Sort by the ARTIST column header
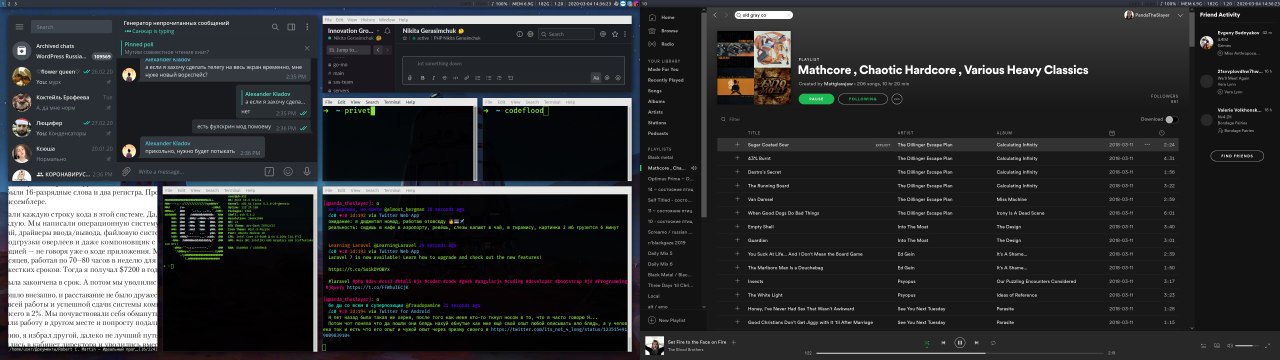 click(905, 132)
